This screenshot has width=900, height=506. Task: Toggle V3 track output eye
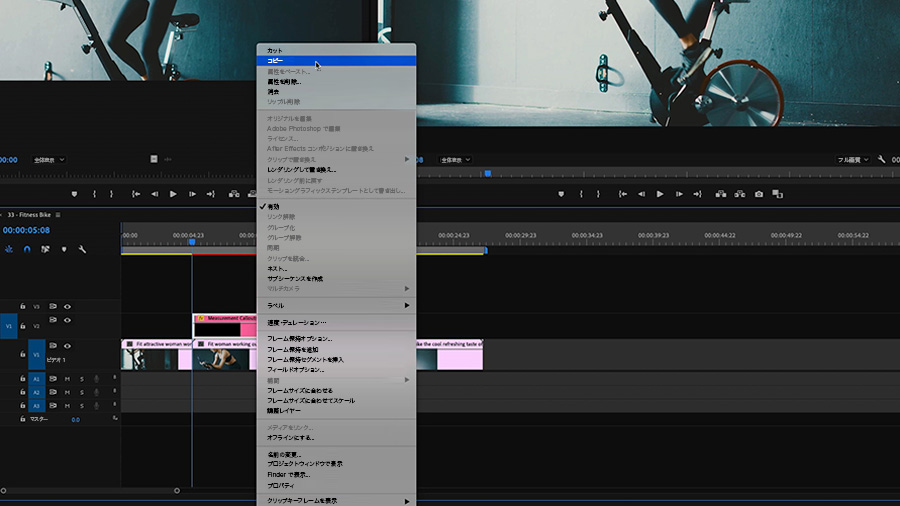coord(67,307)
